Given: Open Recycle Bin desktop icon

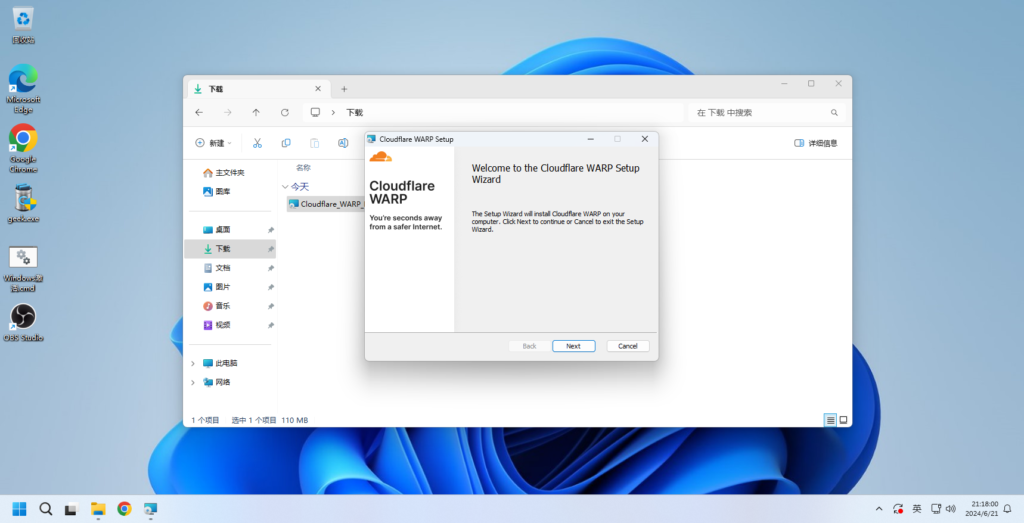Looking at the screenshot, I should click(x=23, y=25).
